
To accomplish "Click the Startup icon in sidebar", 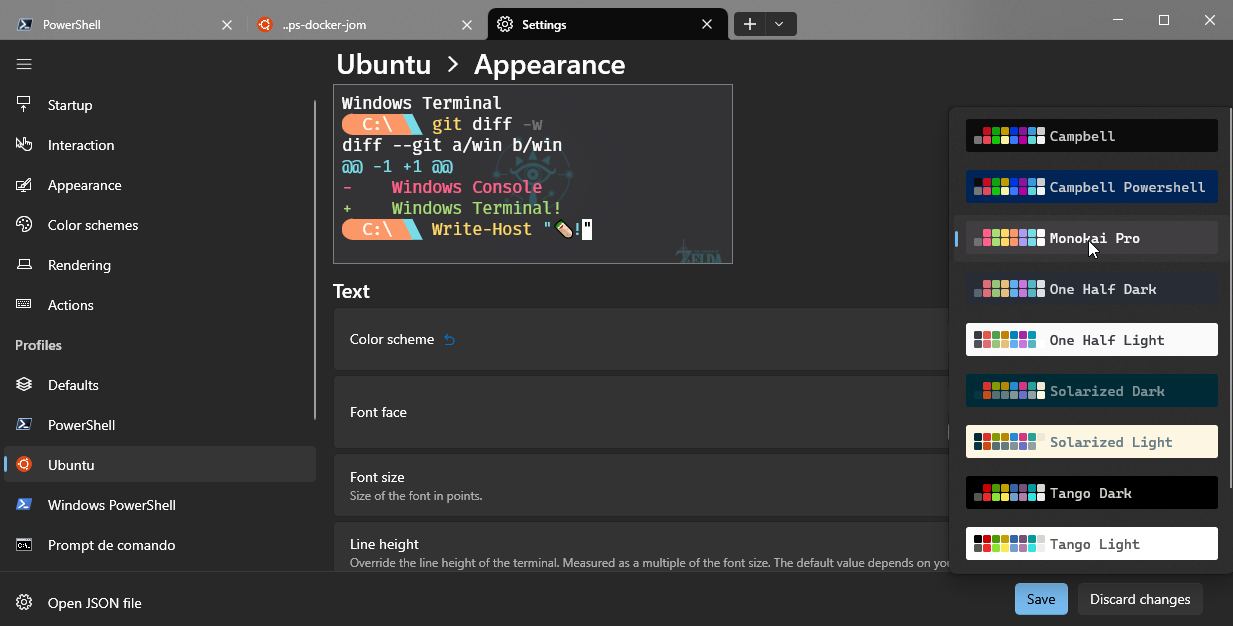I will tap(24, 105).
